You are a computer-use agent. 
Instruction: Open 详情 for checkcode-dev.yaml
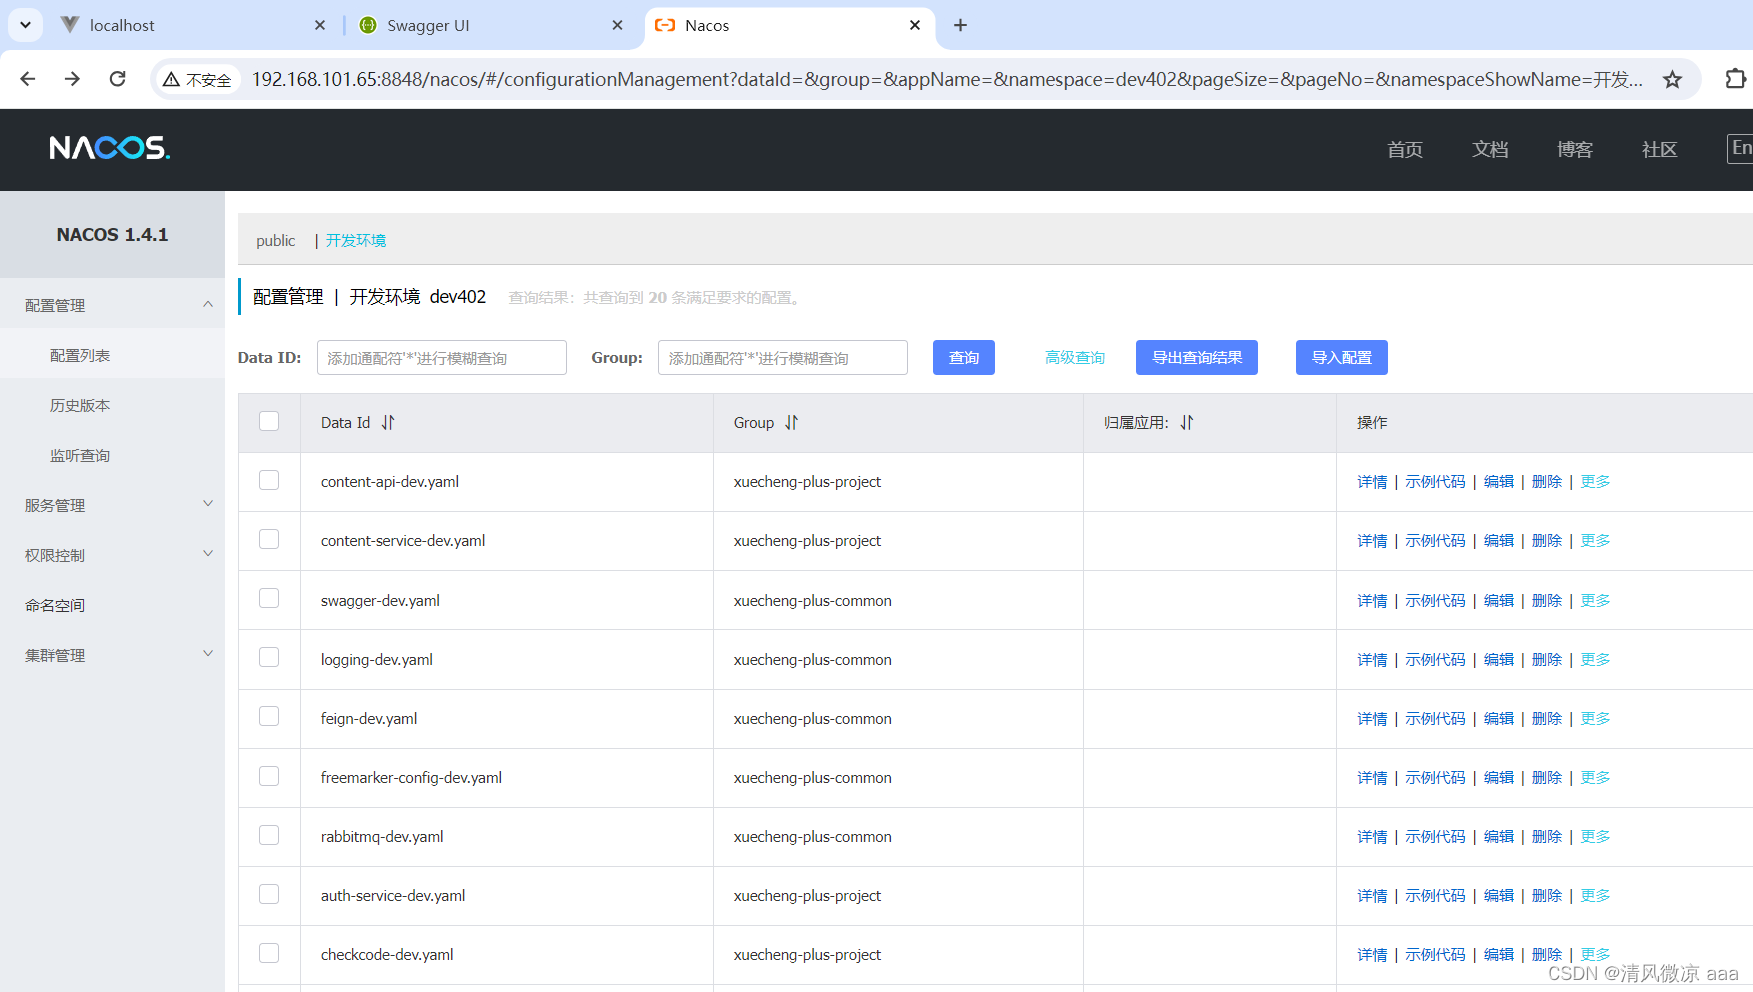coord(1372,955)
